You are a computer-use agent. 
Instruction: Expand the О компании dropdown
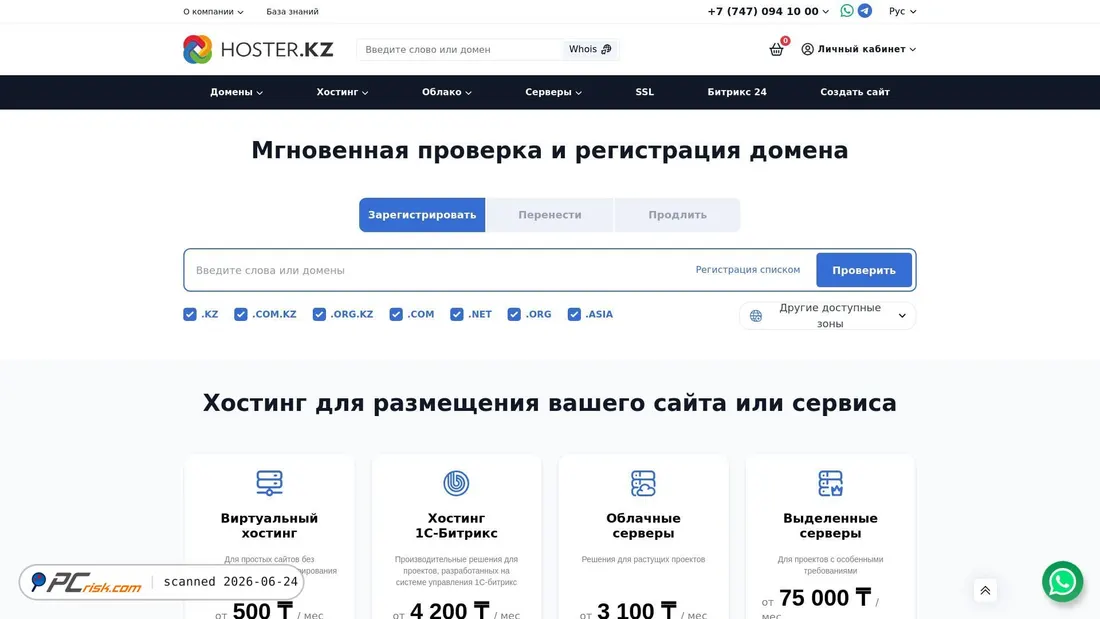point(213,11)
